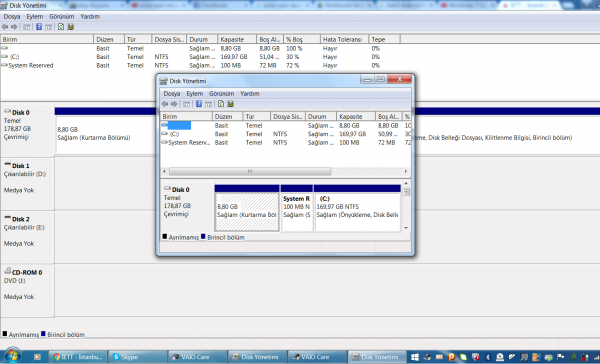Click left scroll arrow of front window list
Viewport: 600px width, 364px height.
(x=164, y=171)
